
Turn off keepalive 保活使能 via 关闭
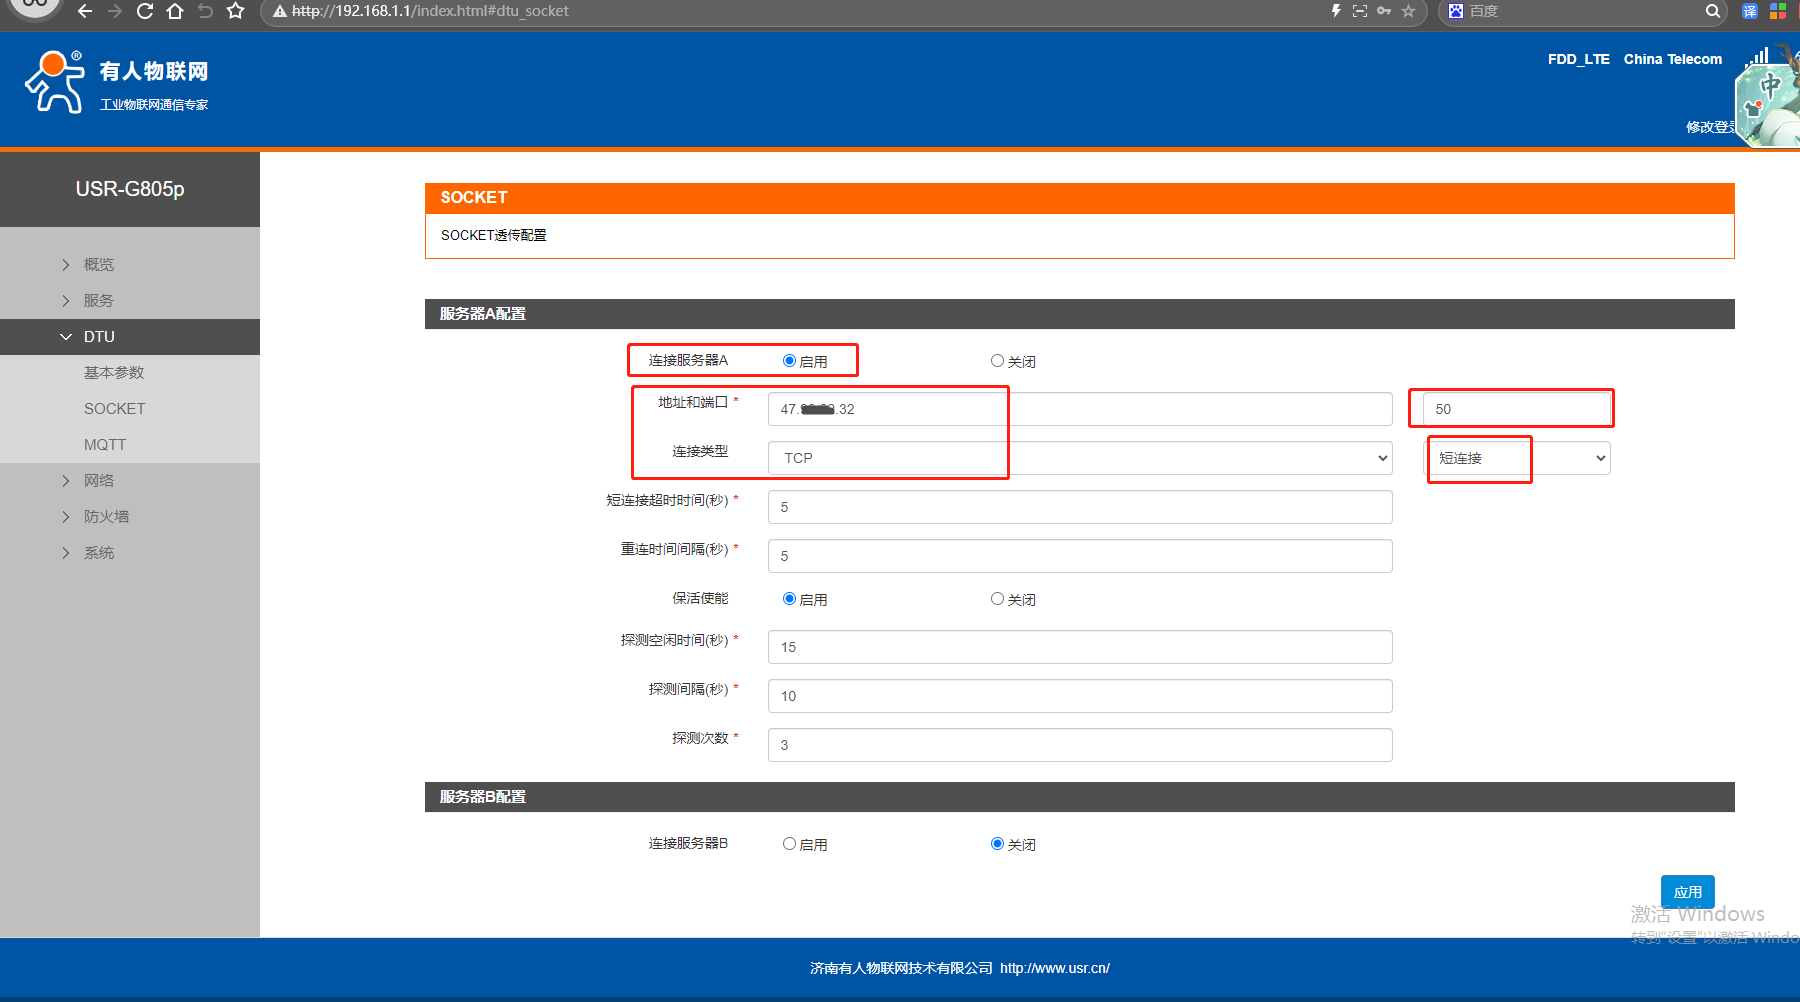click(997, 599)
